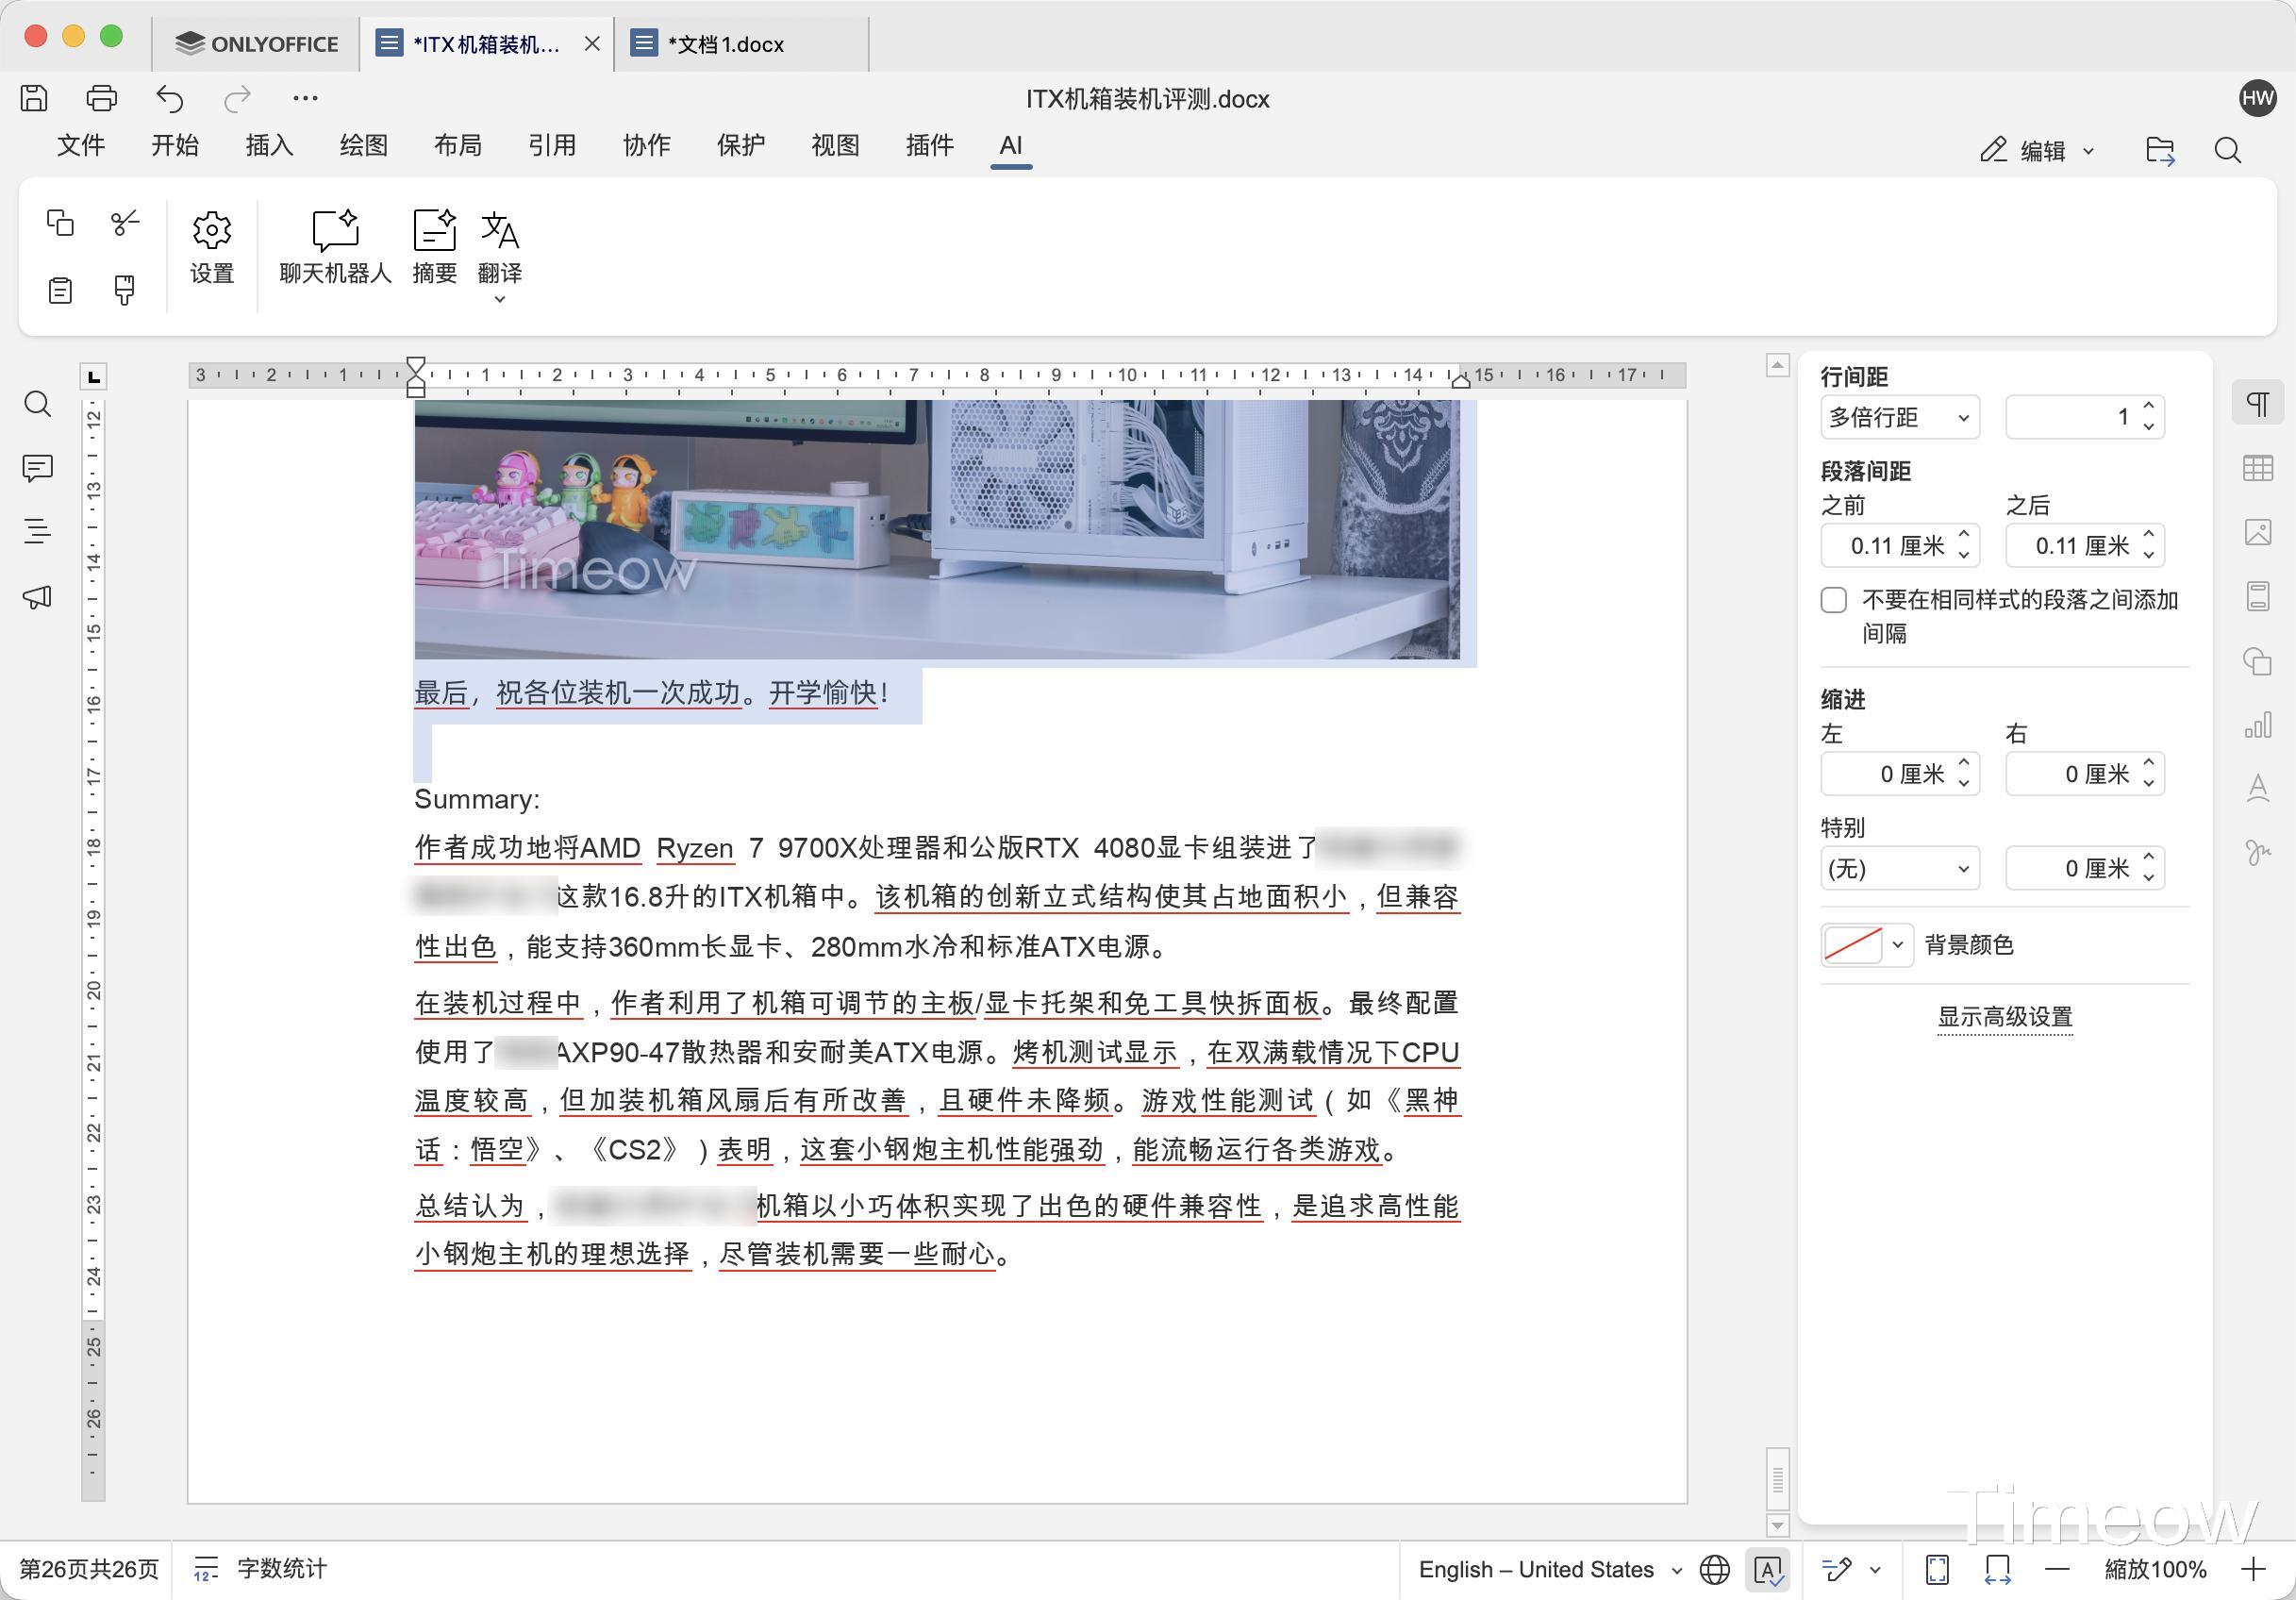2296x1600 pixels.
Task: Expand the translate (翻译) dropdown arrow
Action: click(499, 299)
